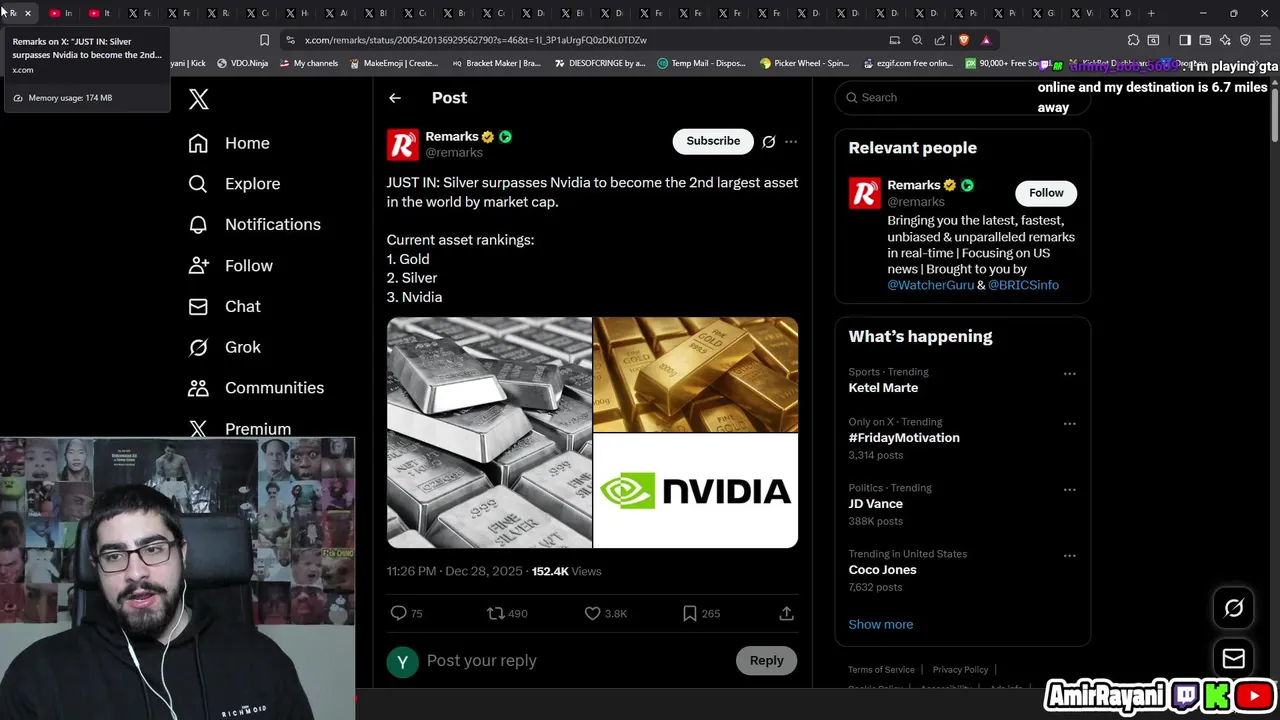1280x720 pixels.
Task: Open more options for JD Vance trend
Action: (x=1069, y=490)
